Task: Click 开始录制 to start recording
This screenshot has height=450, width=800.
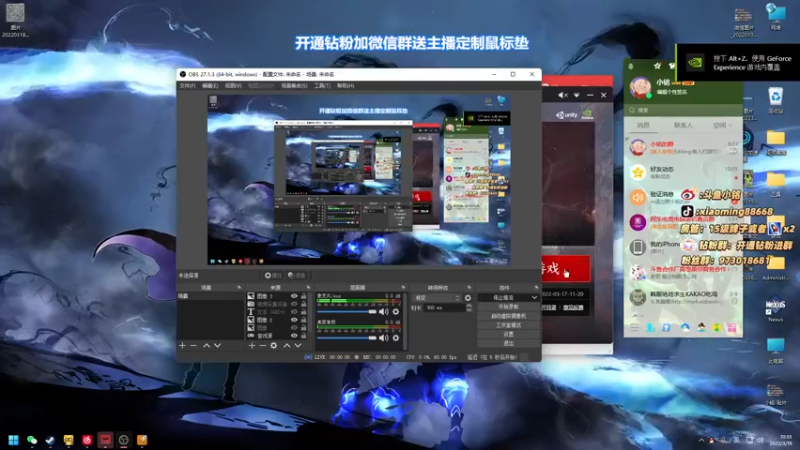Action: click(508, 307)
